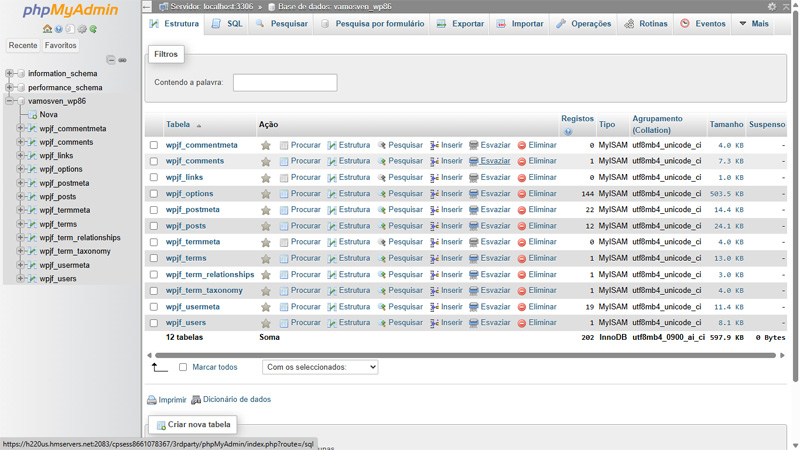
Task: Favorite the wpjf_options table star
Action: [x=266, y=194]
